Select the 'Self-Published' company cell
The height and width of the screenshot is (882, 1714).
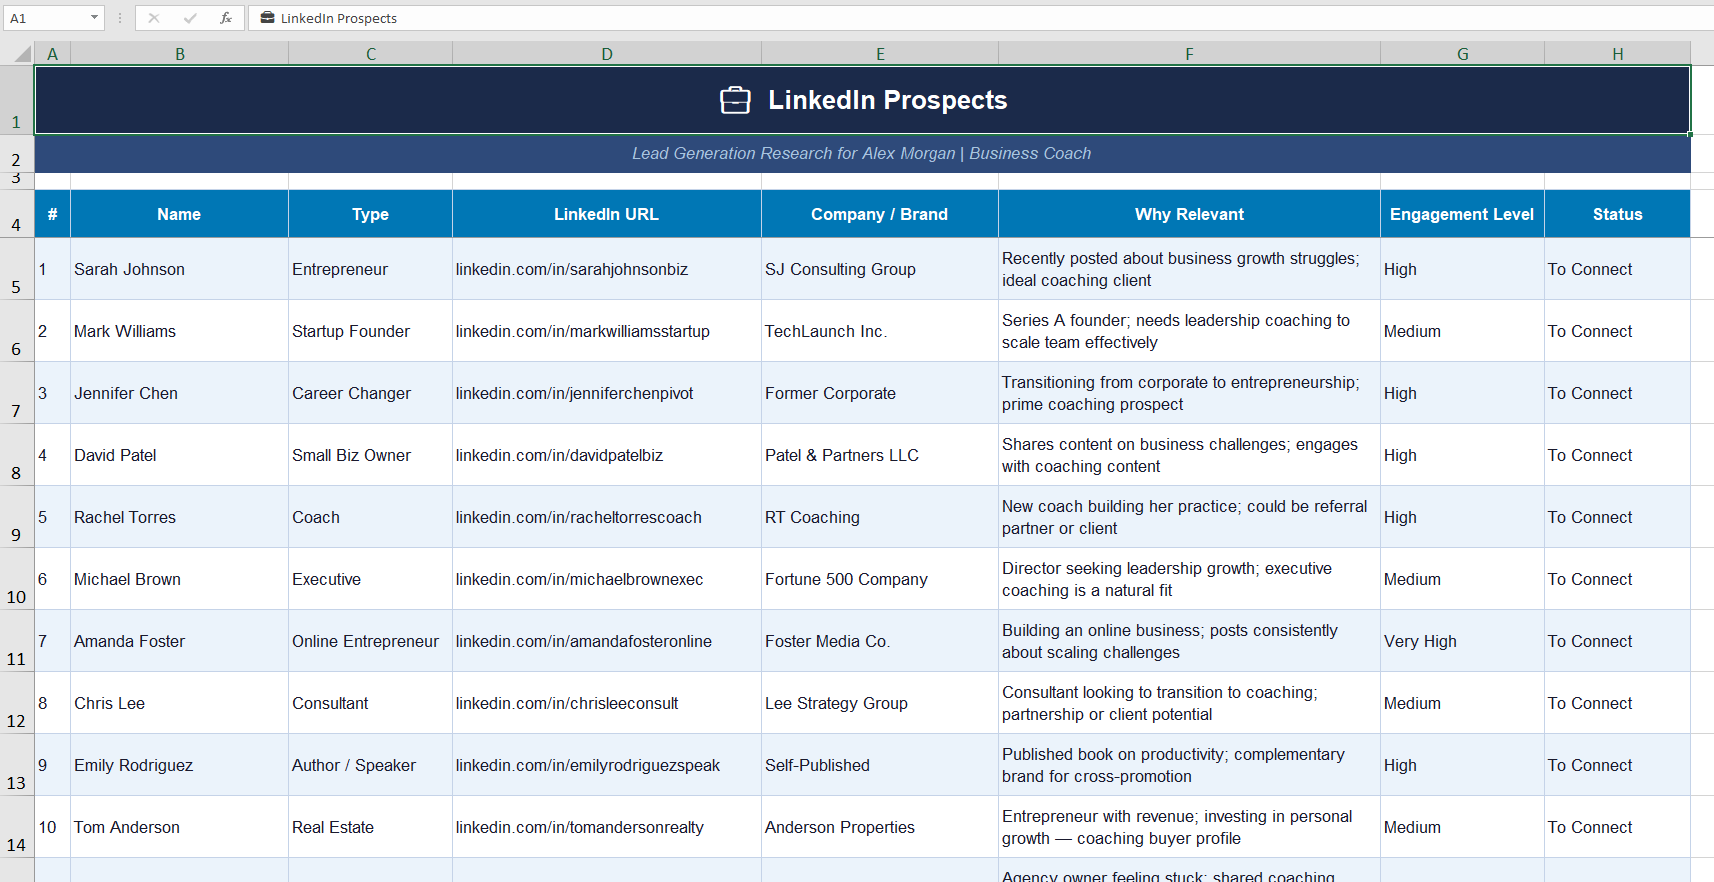click(x=880, y=765)
